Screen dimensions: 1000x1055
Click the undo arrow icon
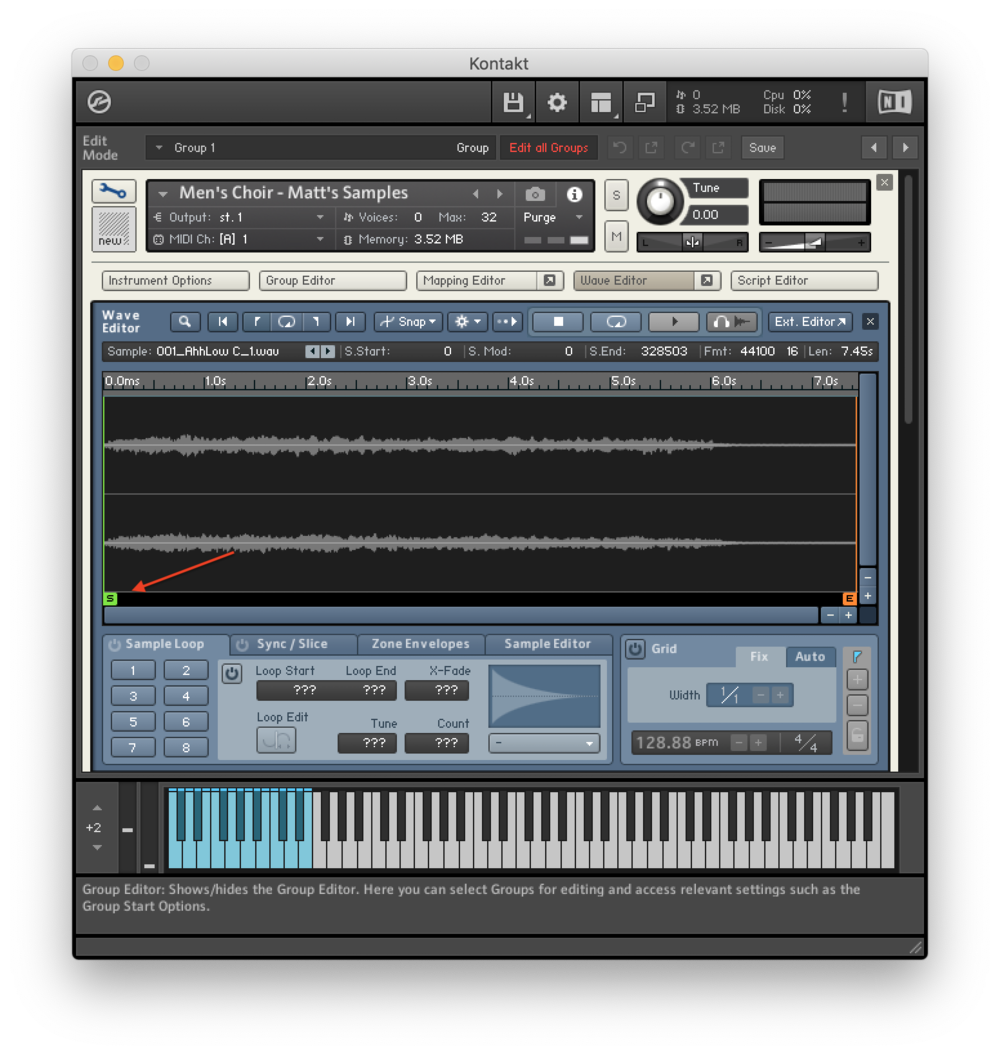[x=619, y=147]
